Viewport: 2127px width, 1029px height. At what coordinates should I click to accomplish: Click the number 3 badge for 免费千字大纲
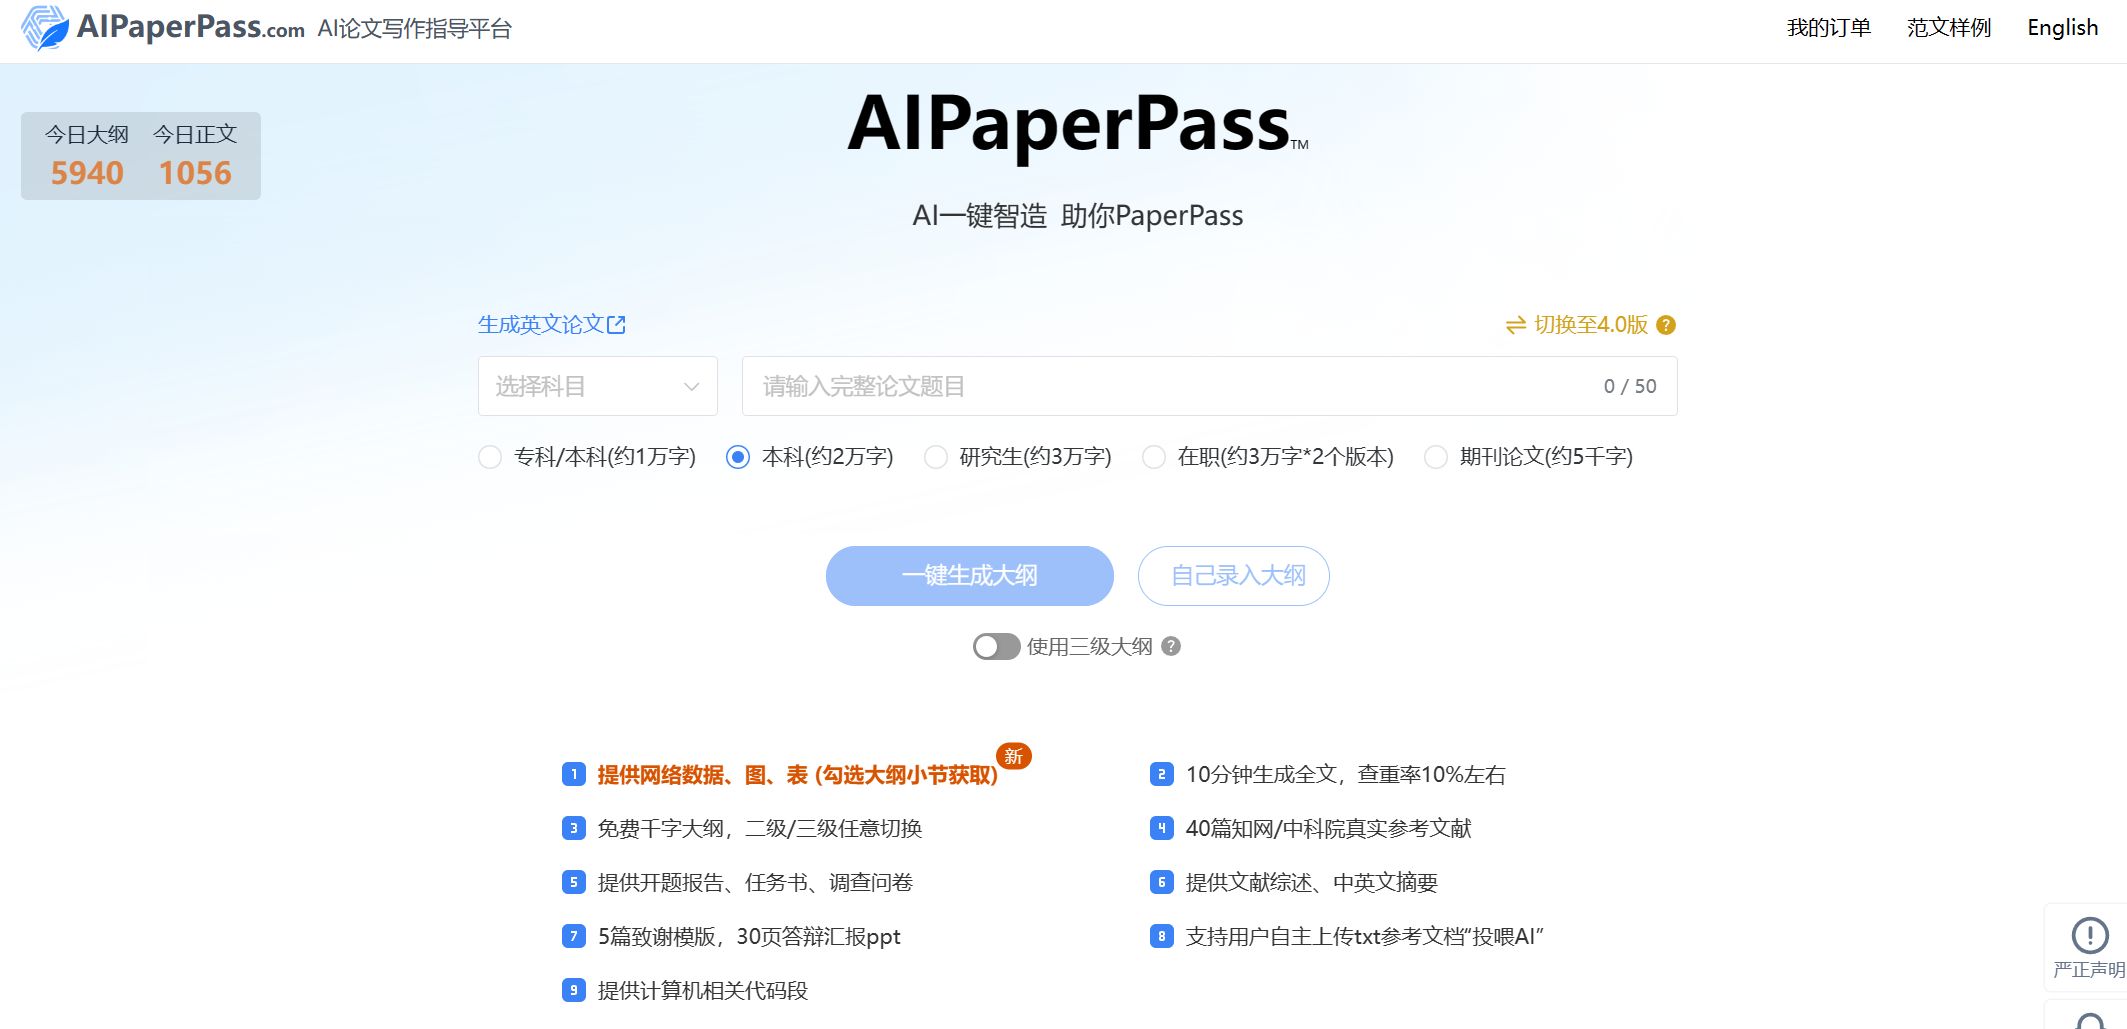pos(574,828)
